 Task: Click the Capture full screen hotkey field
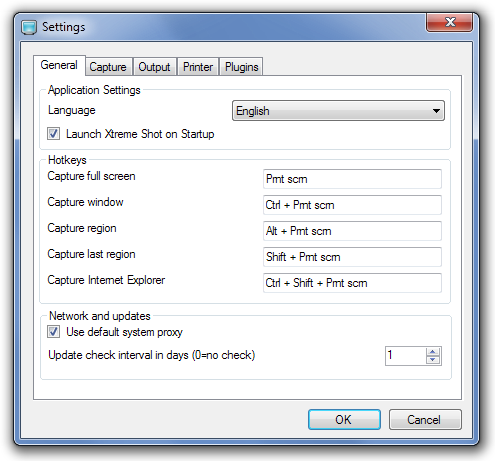click(x=352, y=179)
